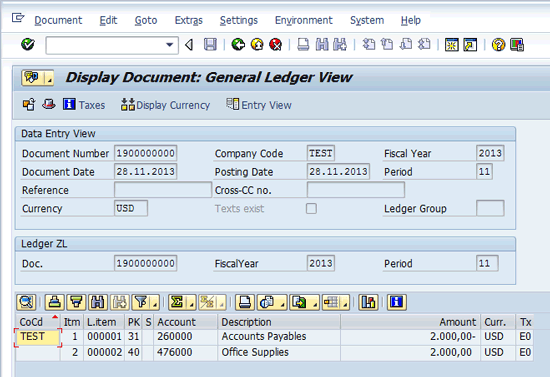Open the Environment menu

[x=303, y=20]
